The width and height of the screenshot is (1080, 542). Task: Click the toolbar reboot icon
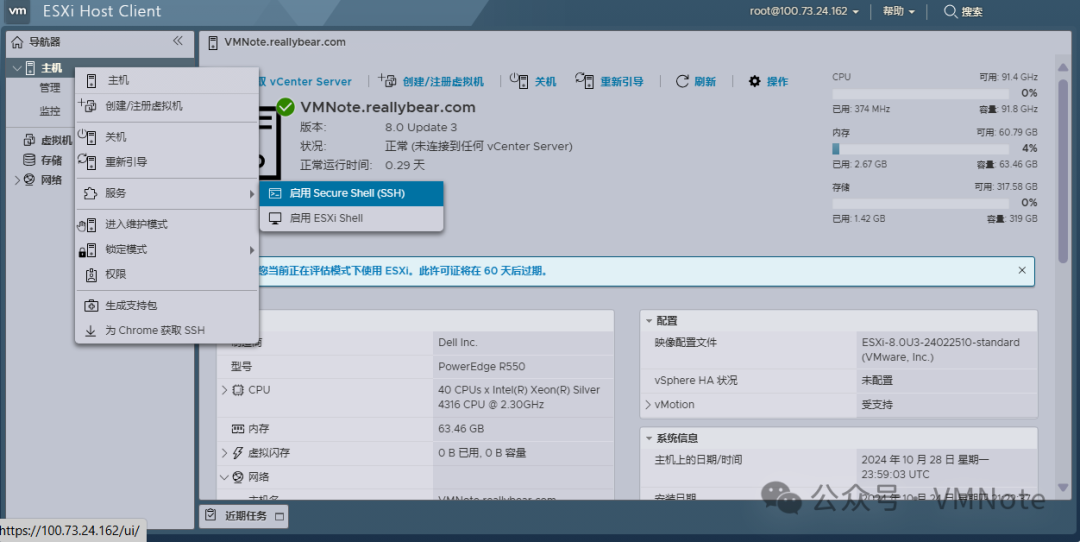[585, 81]
